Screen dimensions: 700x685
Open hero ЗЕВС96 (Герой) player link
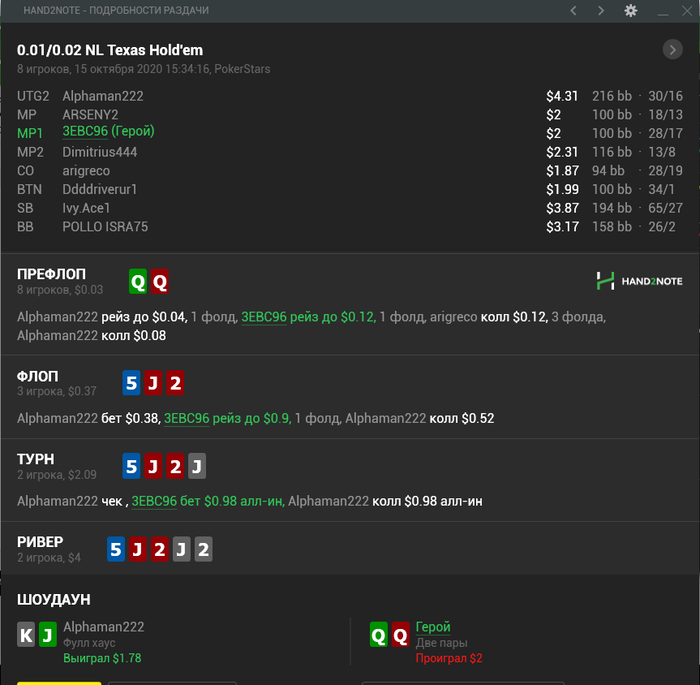point(108,131)
